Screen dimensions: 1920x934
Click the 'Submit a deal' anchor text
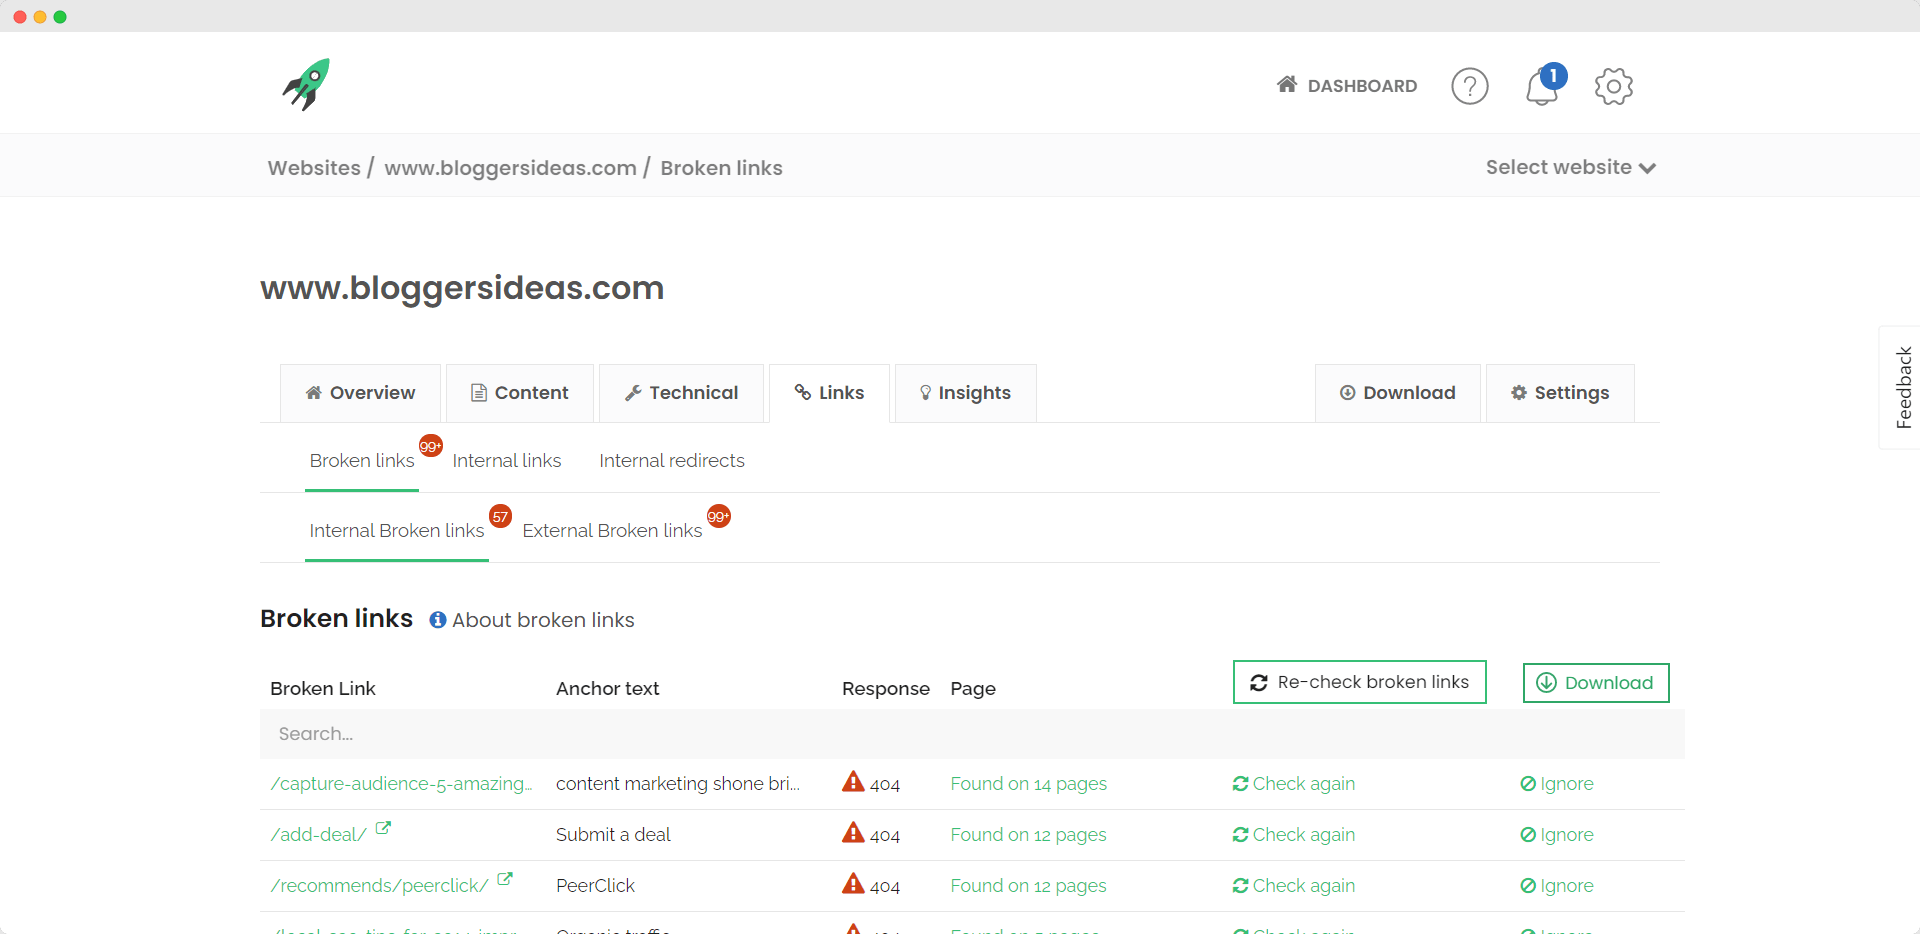click(613, 835)
